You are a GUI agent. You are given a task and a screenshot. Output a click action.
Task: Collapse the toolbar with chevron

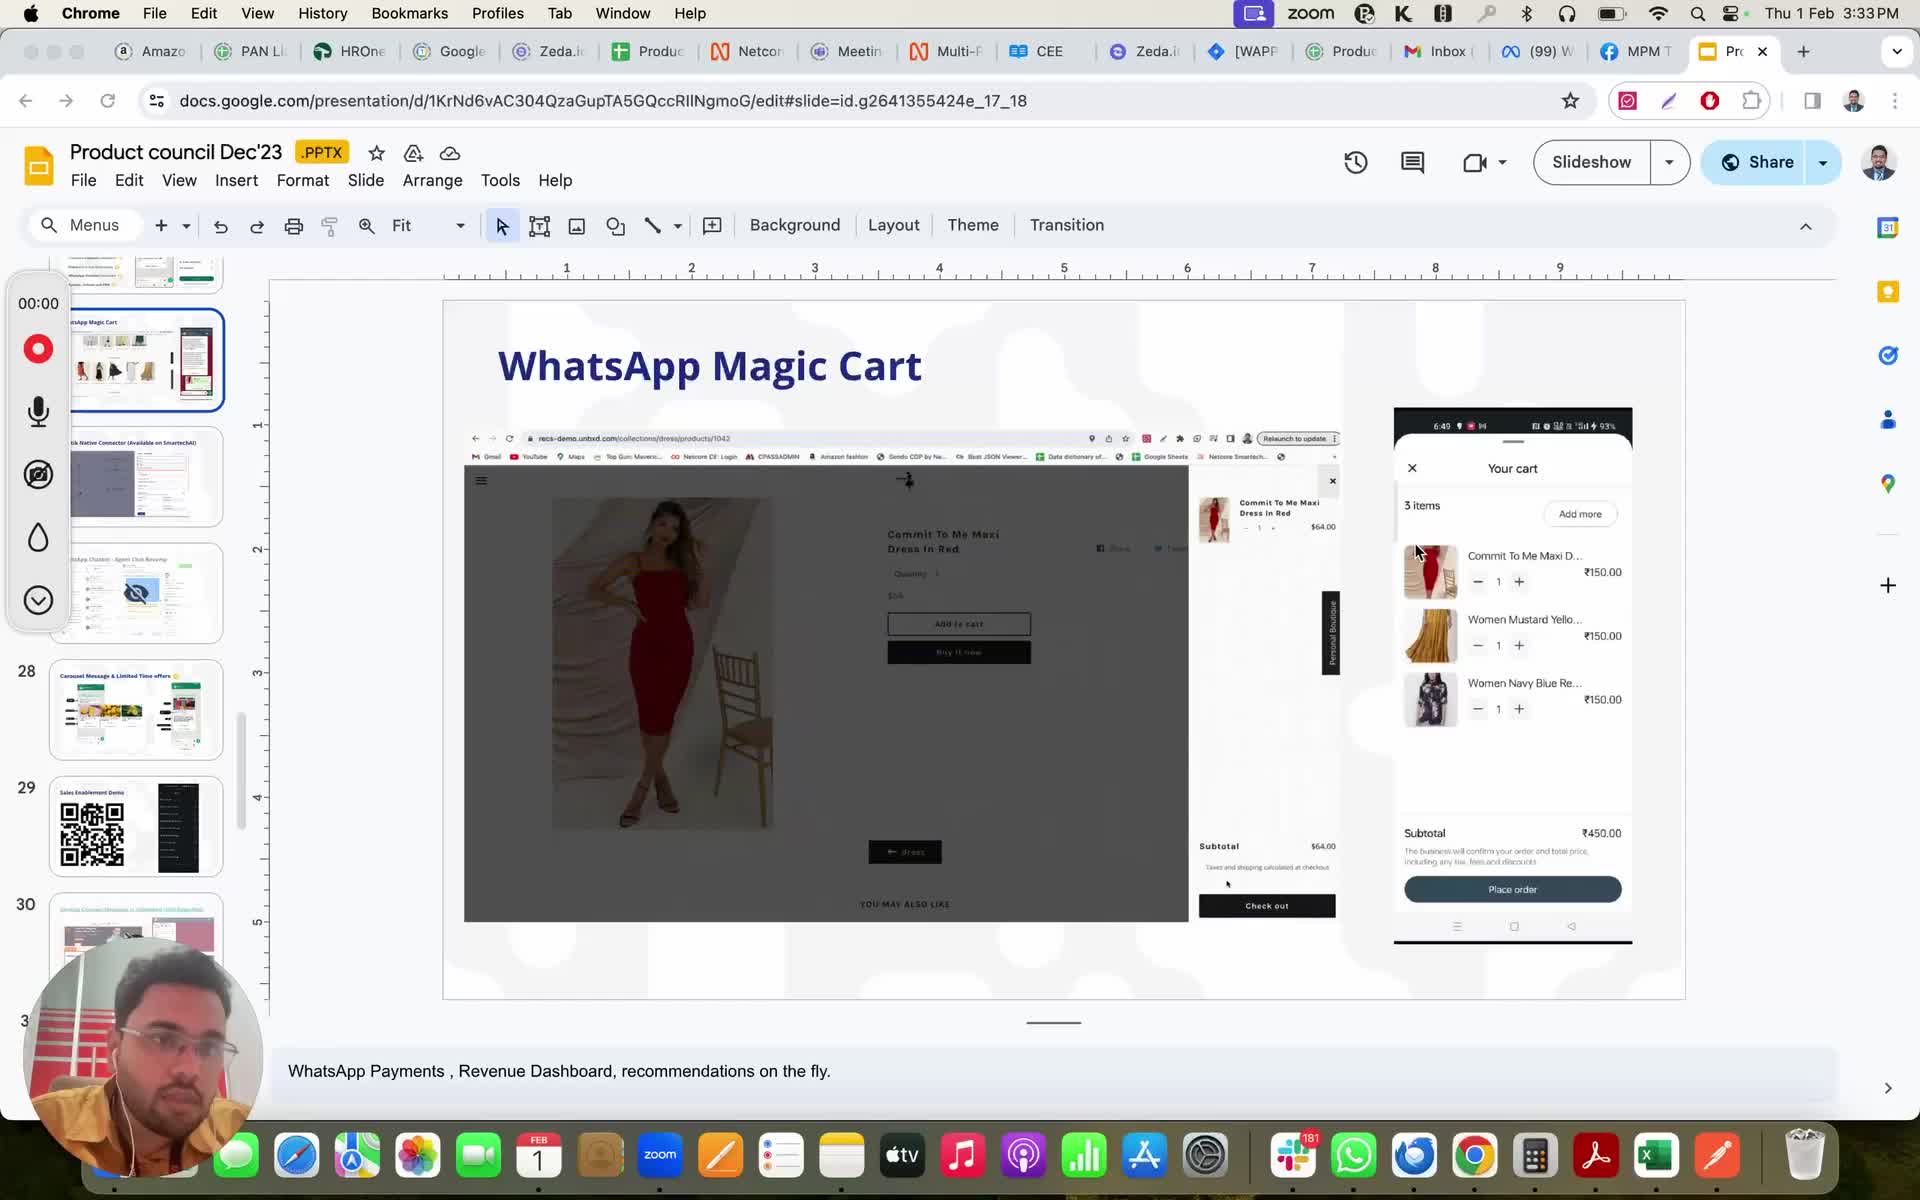pyautogui.click(x=1805, y=226)
